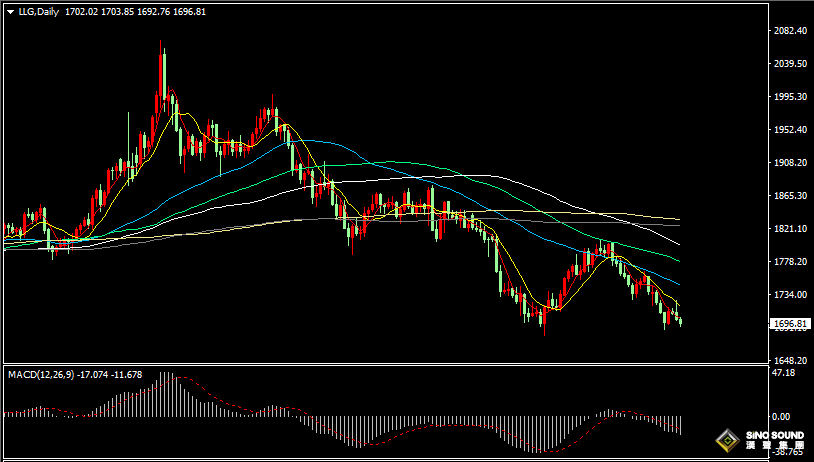Image resolution: width=814 pixels, height=462 pixels.
Task: Select the LLG,Daily symbol label
Action: 38,12
